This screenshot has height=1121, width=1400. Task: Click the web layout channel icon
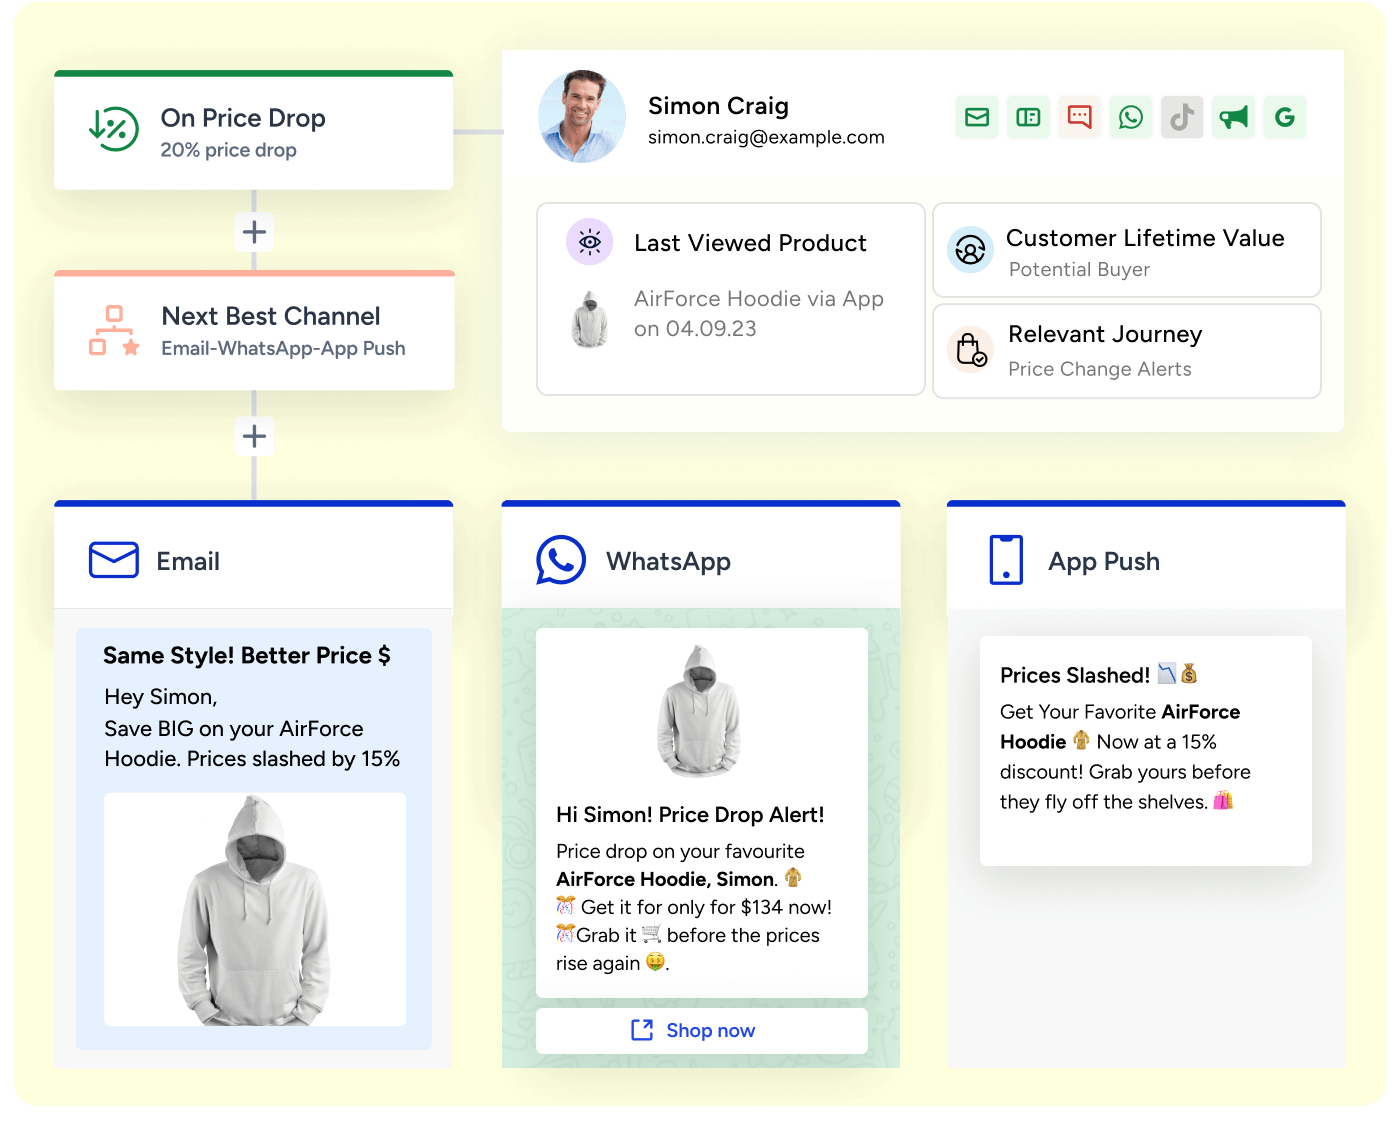pyautogui.click(x=1028, y=118)
